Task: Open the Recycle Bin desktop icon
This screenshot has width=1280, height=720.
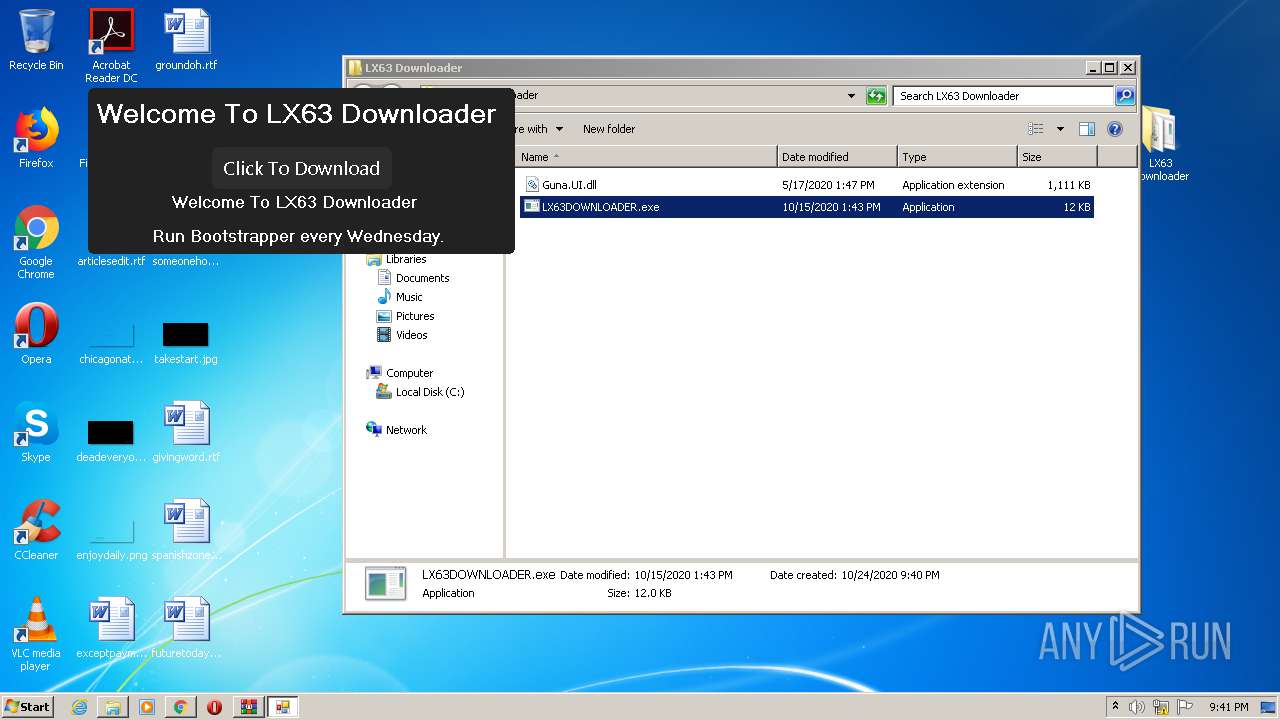Action: pos(36,40)
